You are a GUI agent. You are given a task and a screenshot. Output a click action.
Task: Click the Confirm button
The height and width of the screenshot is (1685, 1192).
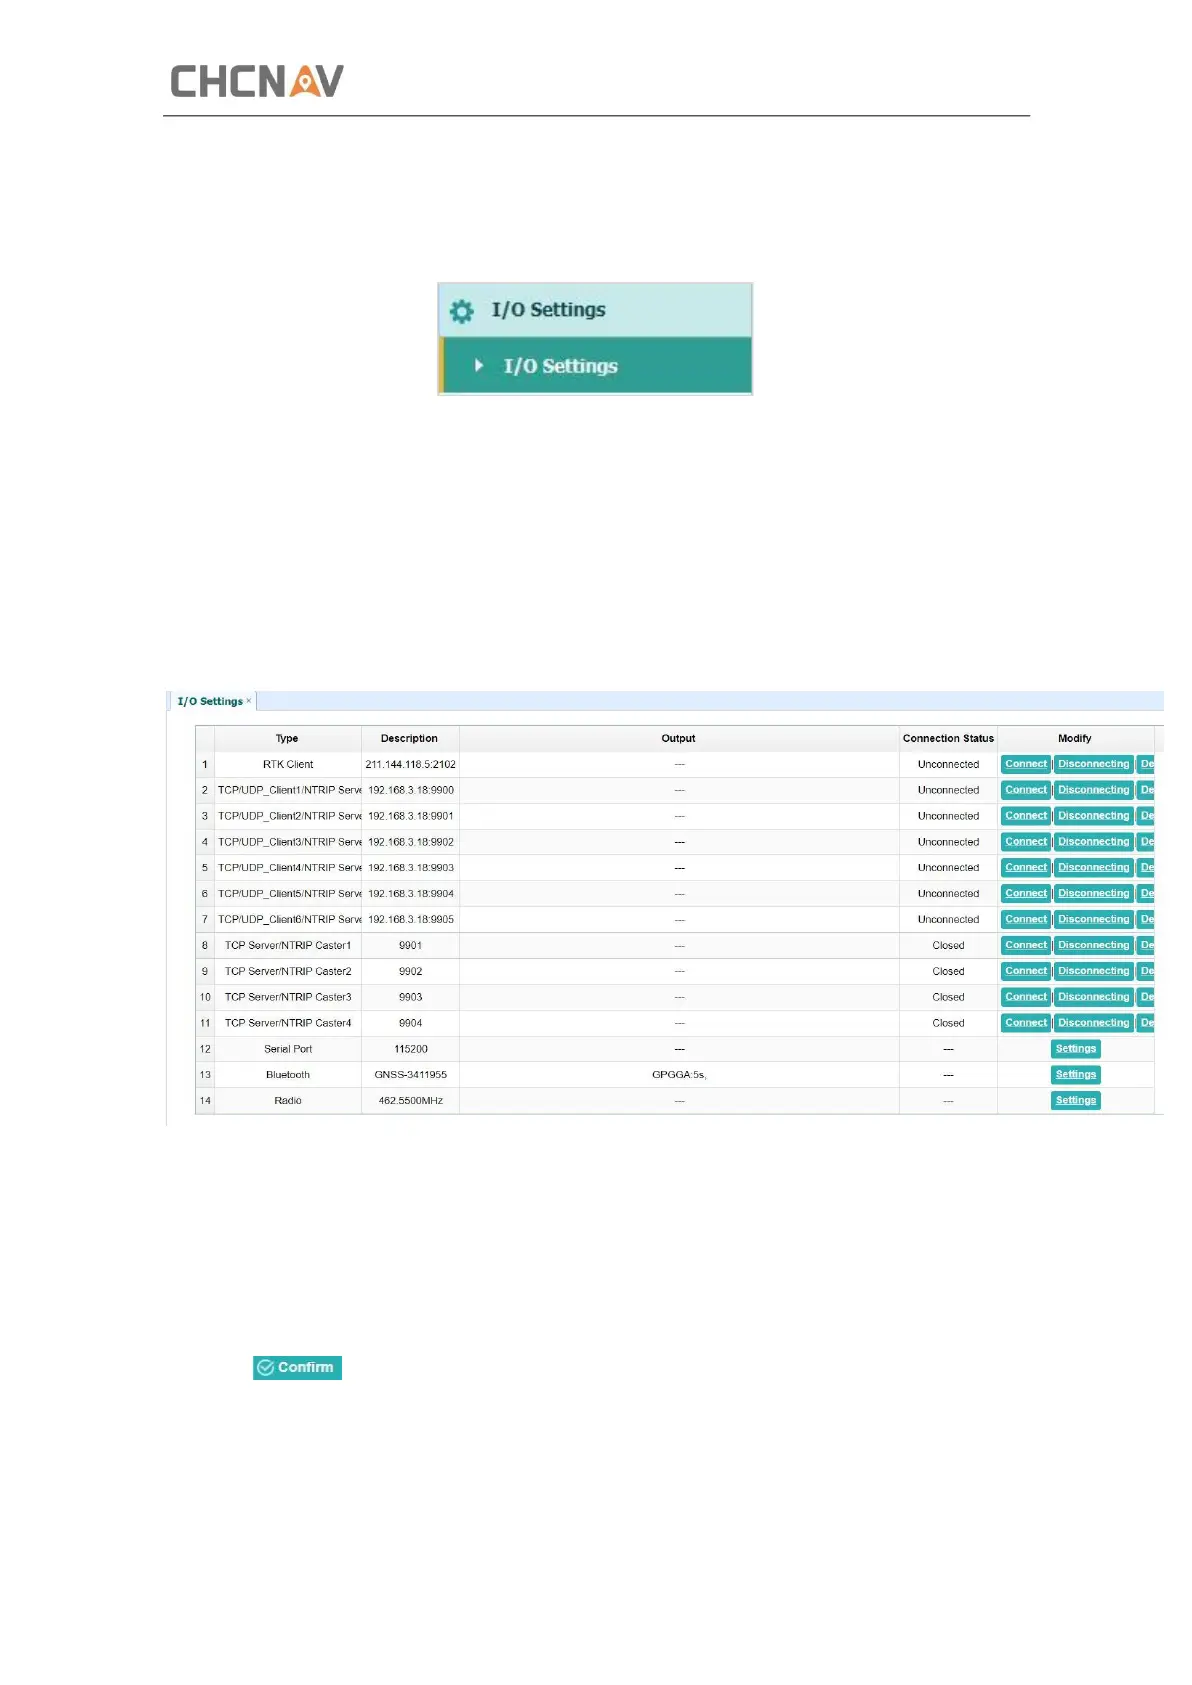point(297,1368)
